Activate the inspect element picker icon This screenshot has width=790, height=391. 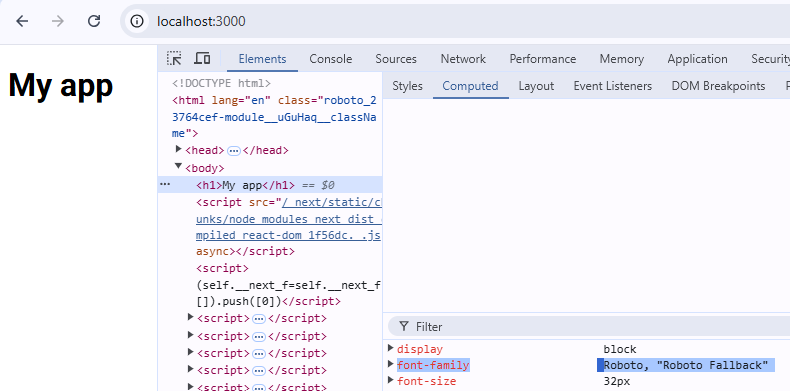coord(174,58)
